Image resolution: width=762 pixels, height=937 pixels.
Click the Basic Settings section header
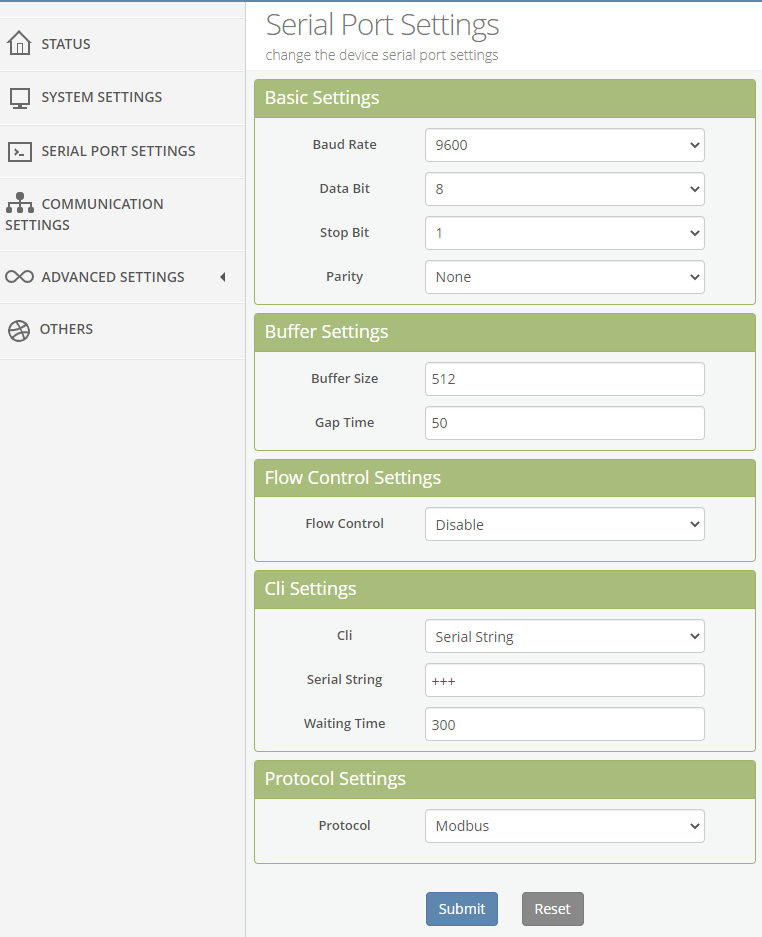505,99
